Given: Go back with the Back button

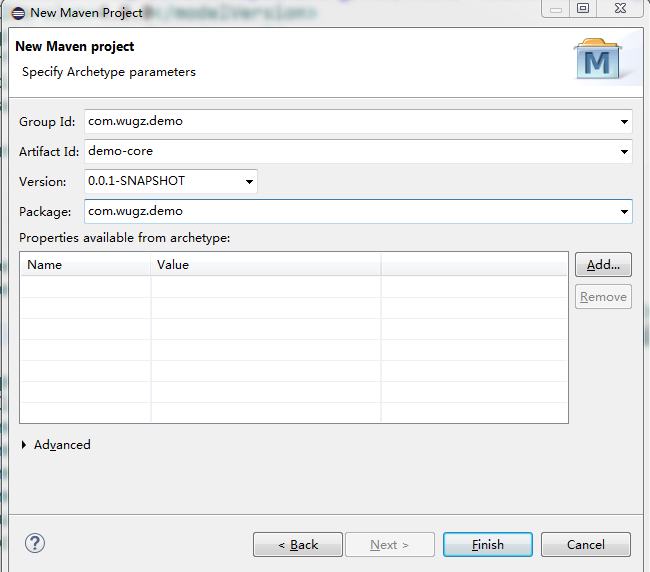Looking at the screenshot, I should click(298, 545).
